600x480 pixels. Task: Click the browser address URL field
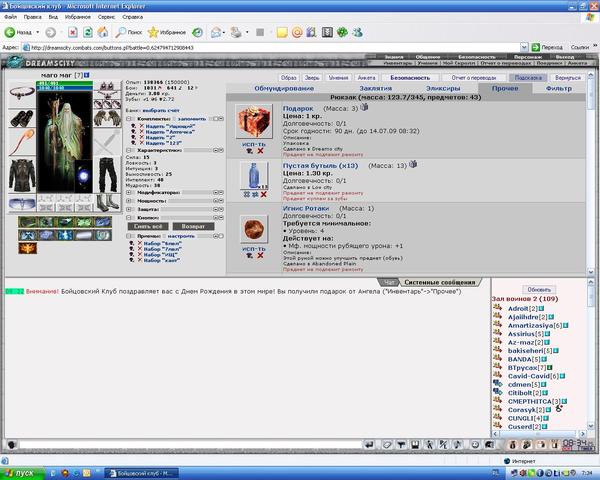tap(271, 47)
